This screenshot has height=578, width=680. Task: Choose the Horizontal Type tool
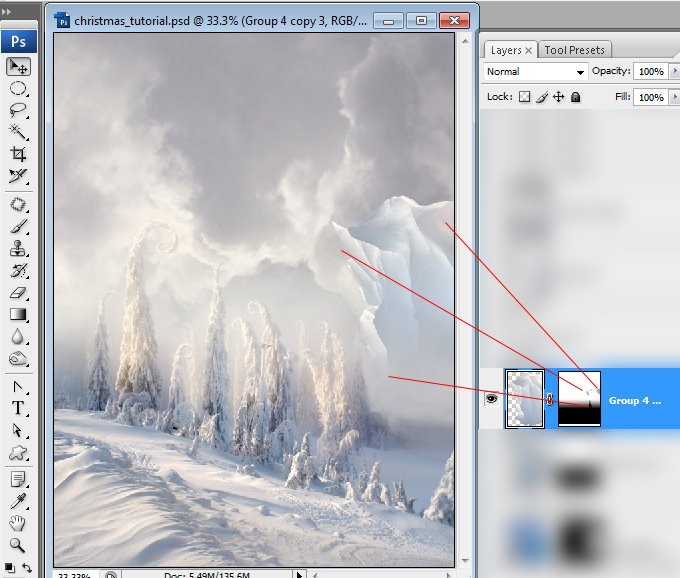pos(18,408)
